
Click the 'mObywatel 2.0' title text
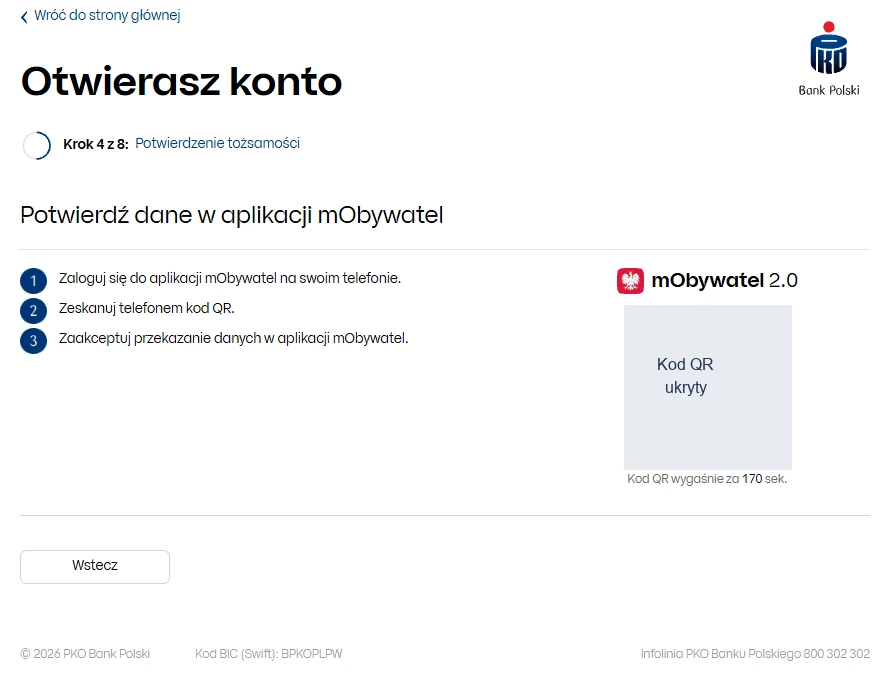pyautogui.click(x=724, y=280)
